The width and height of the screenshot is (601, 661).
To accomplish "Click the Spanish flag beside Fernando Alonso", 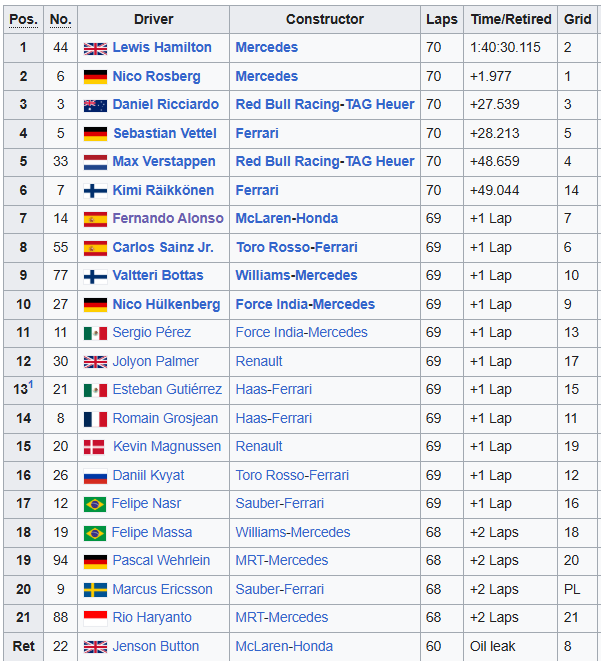I will (x=95, y=219).
